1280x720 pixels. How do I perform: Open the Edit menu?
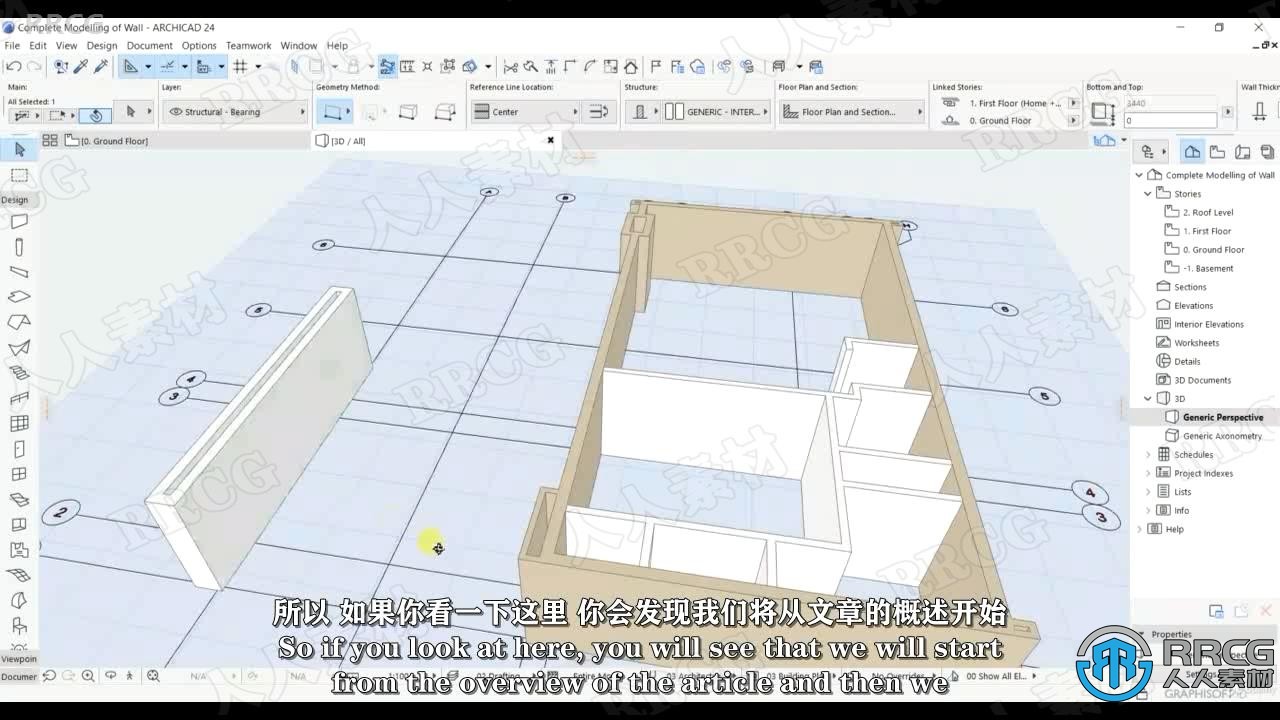tap(38, 45)
